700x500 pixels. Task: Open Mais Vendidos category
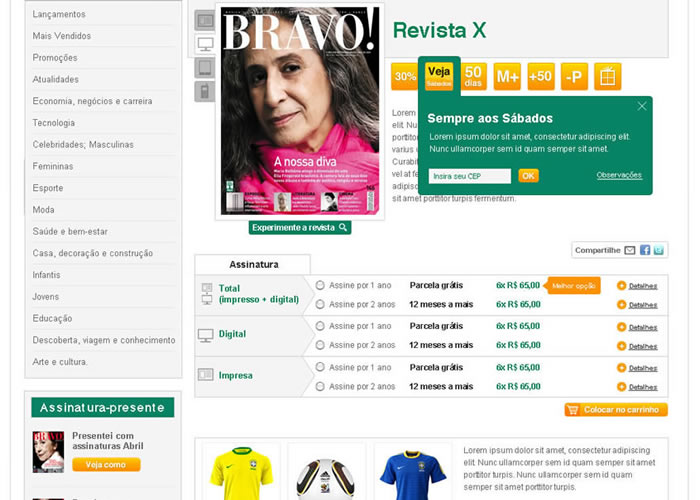[62, 36]
